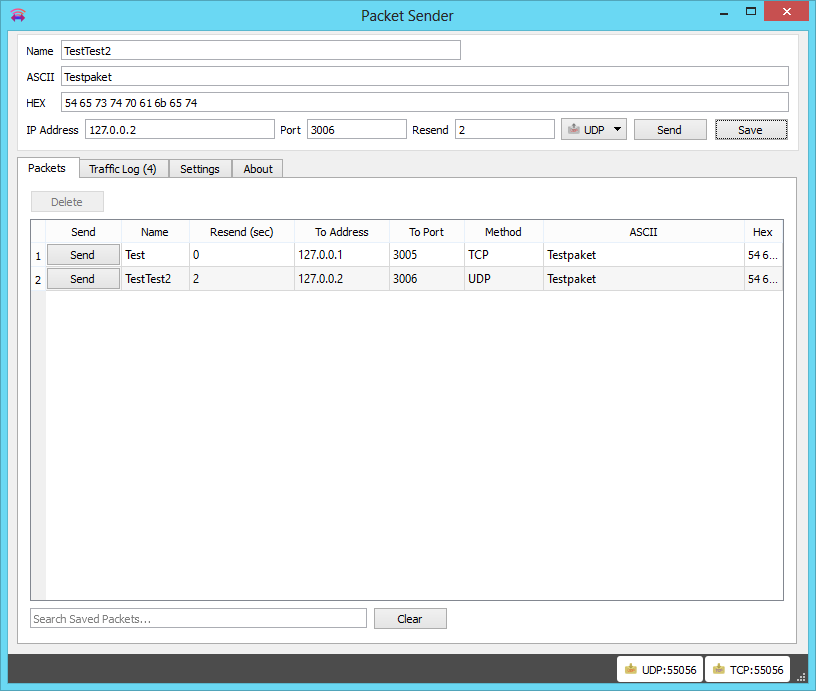Click the resend cell '2' in row 2
816x691 pixels.
point(242,279)
